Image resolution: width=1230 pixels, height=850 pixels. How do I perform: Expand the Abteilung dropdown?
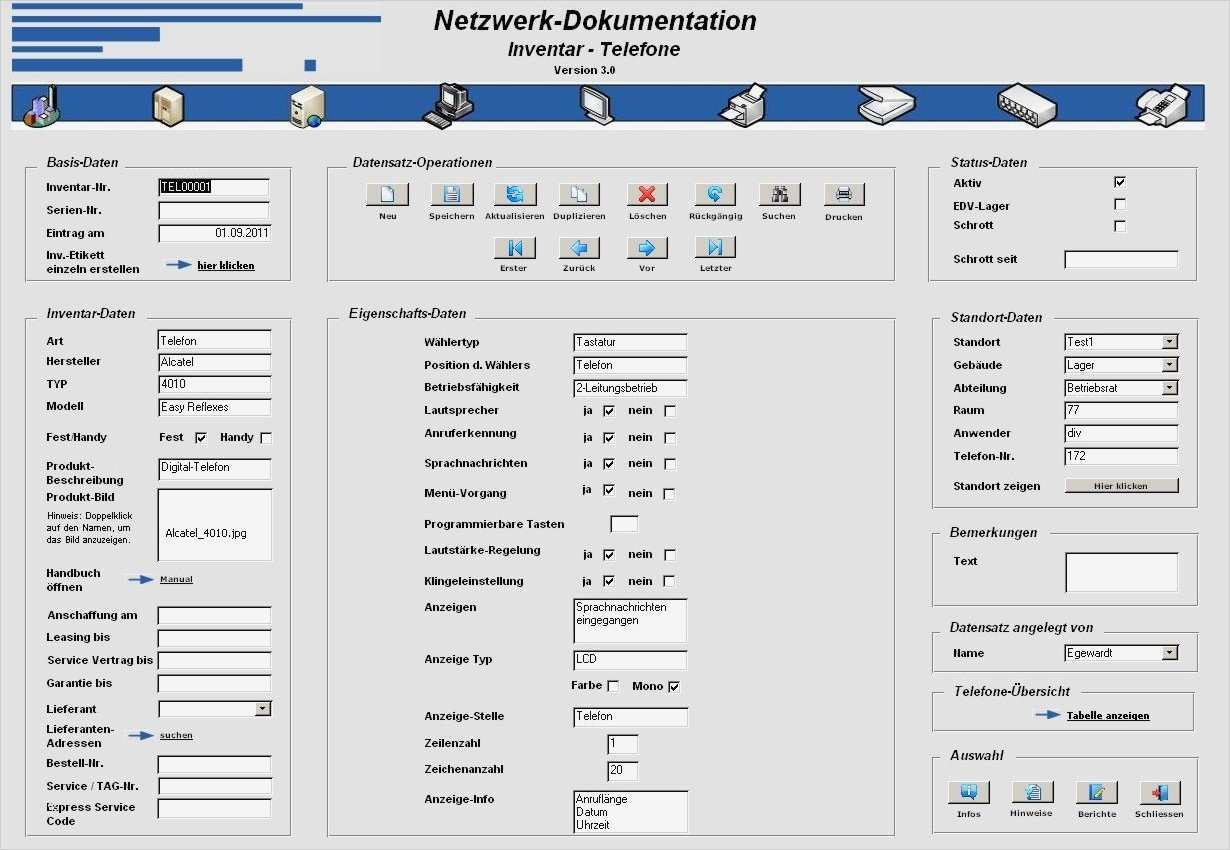(x=1170, y=388)
